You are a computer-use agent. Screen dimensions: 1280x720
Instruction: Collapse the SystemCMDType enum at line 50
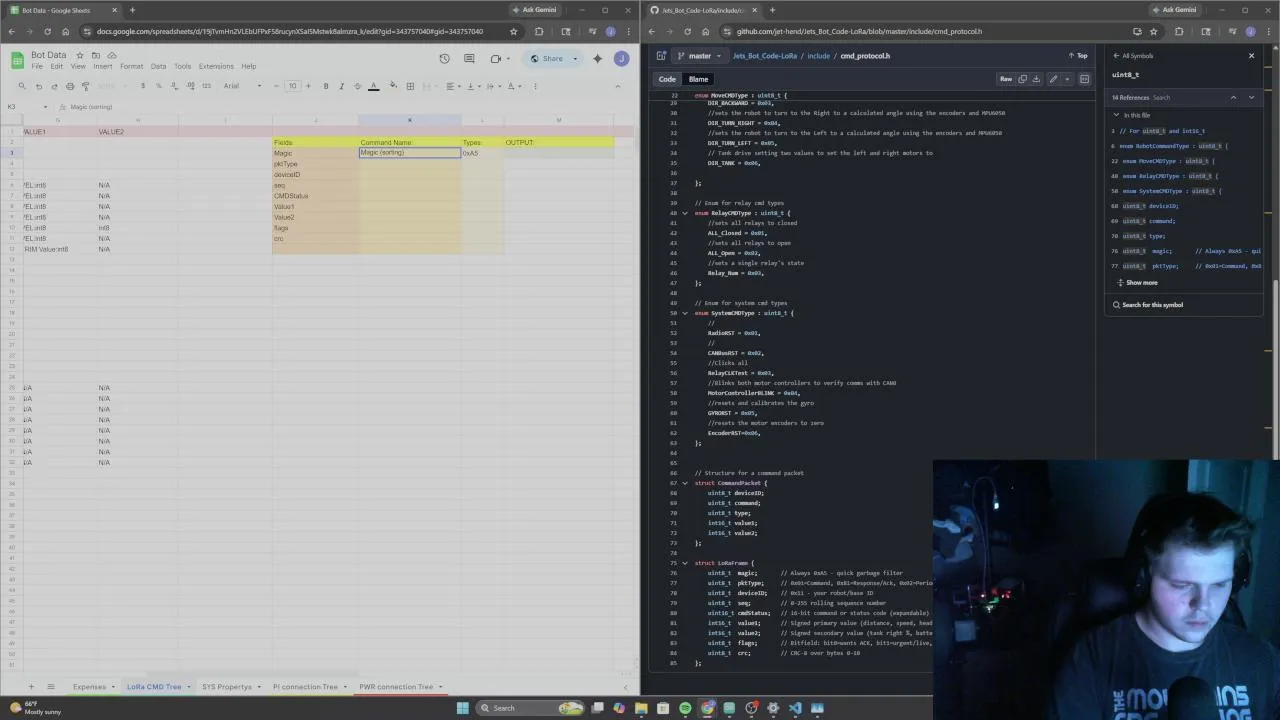(685, 313)
